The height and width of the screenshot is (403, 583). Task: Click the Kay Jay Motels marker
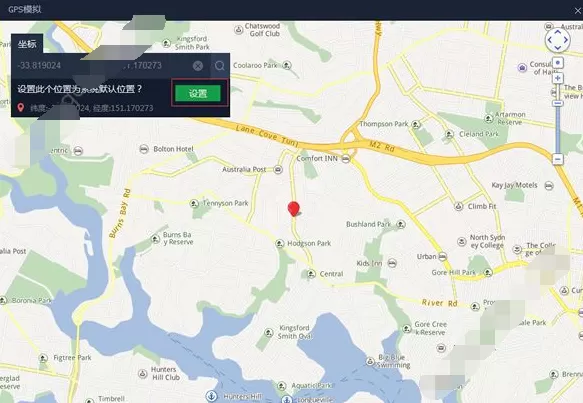(x=549, y=186)
